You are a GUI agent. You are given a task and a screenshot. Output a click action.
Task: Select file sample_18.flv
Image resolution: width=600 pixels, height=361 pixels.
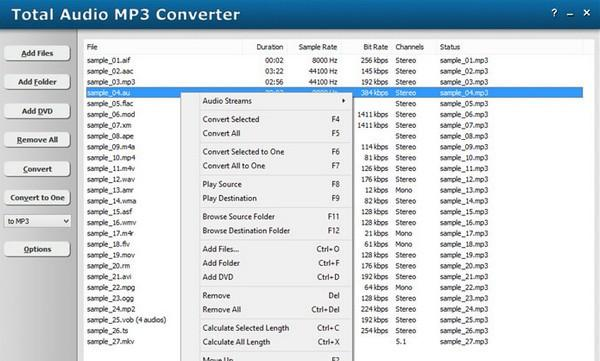(x=109, y=244)
